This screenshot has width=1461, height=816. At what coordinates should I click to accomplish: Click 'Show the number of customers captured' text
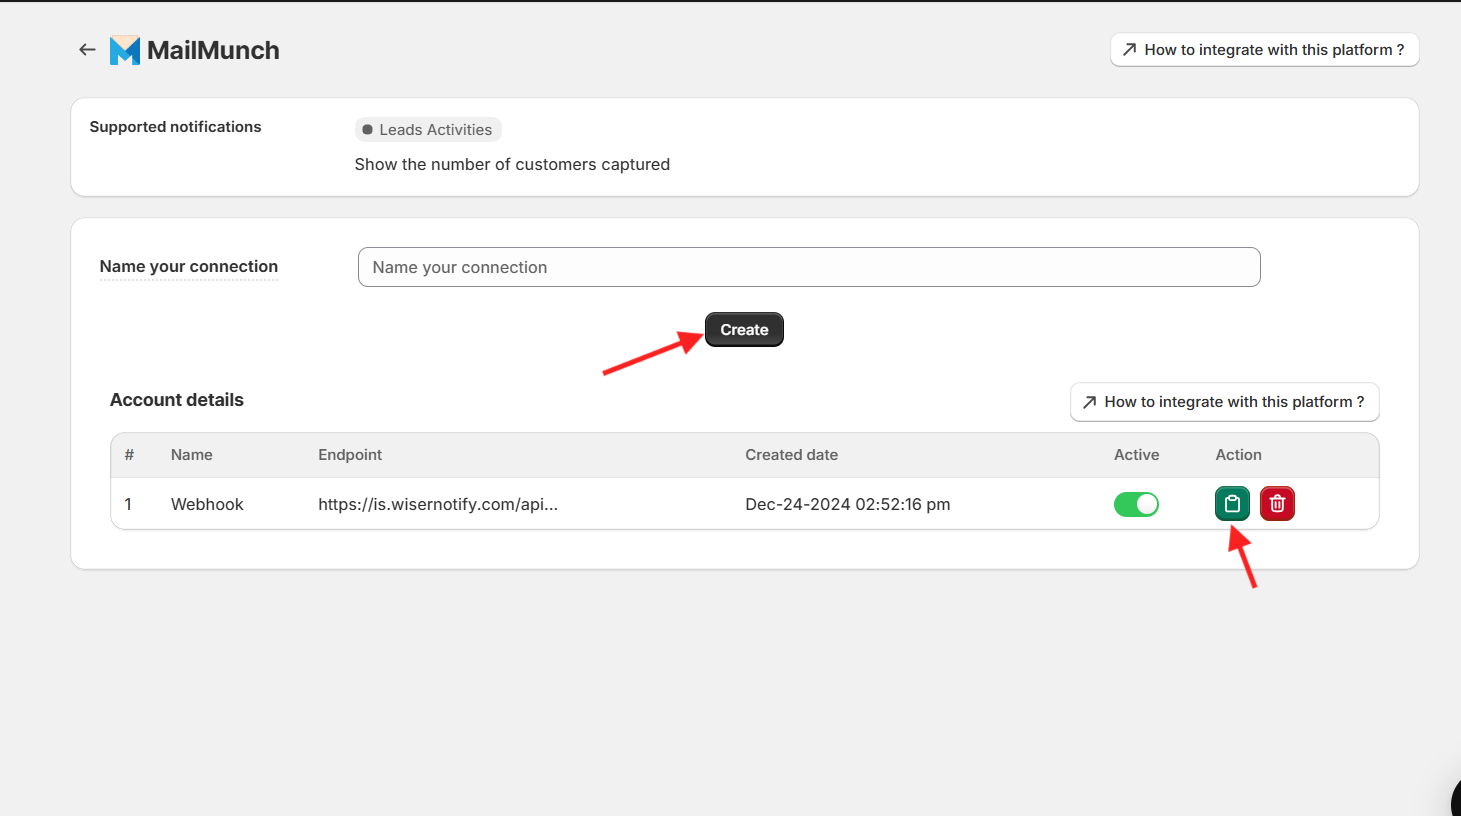pos(512,164)
